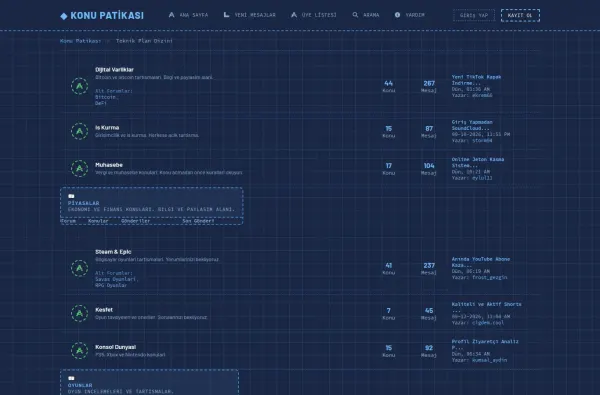The image size is (600, 395).
Task: Click the '237' Mesaj count
Action: coord(429,266)
